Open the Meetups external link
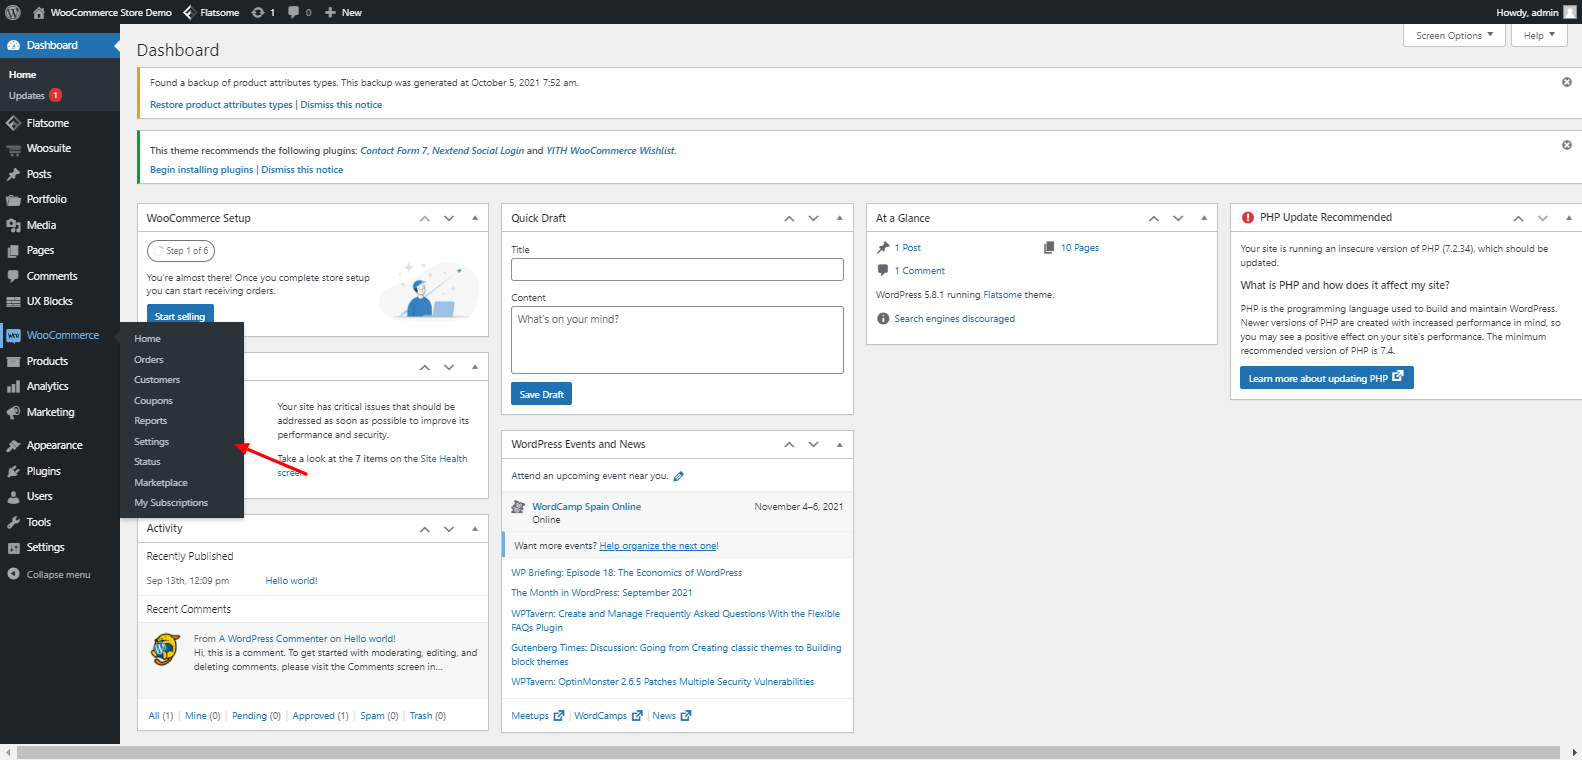Screen dimensions: 1582x760 538,716
